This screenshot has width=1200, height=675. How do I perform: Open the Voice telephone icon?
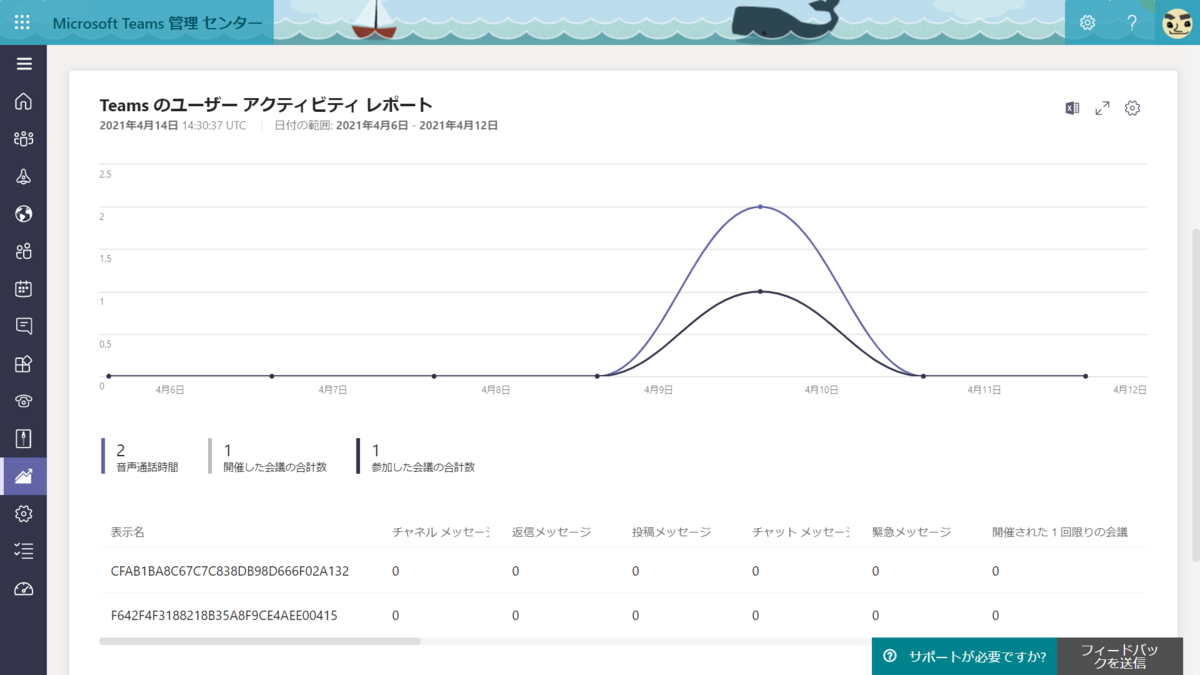(24, 401)
